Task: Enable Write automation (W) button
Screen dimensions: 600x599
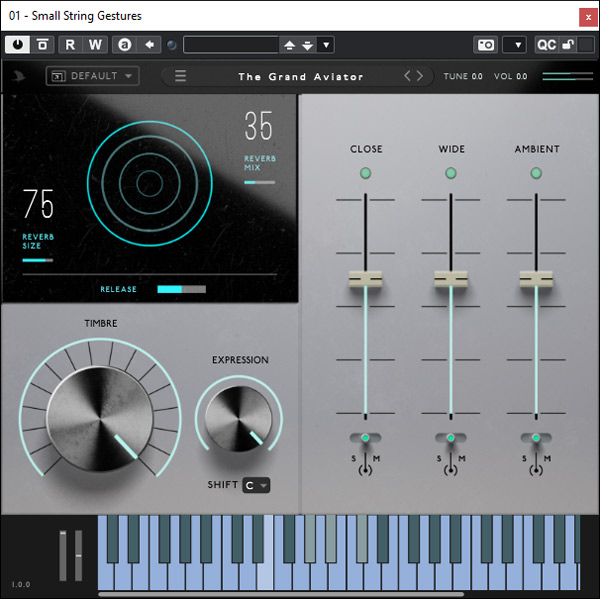Action: click(95, 44)
